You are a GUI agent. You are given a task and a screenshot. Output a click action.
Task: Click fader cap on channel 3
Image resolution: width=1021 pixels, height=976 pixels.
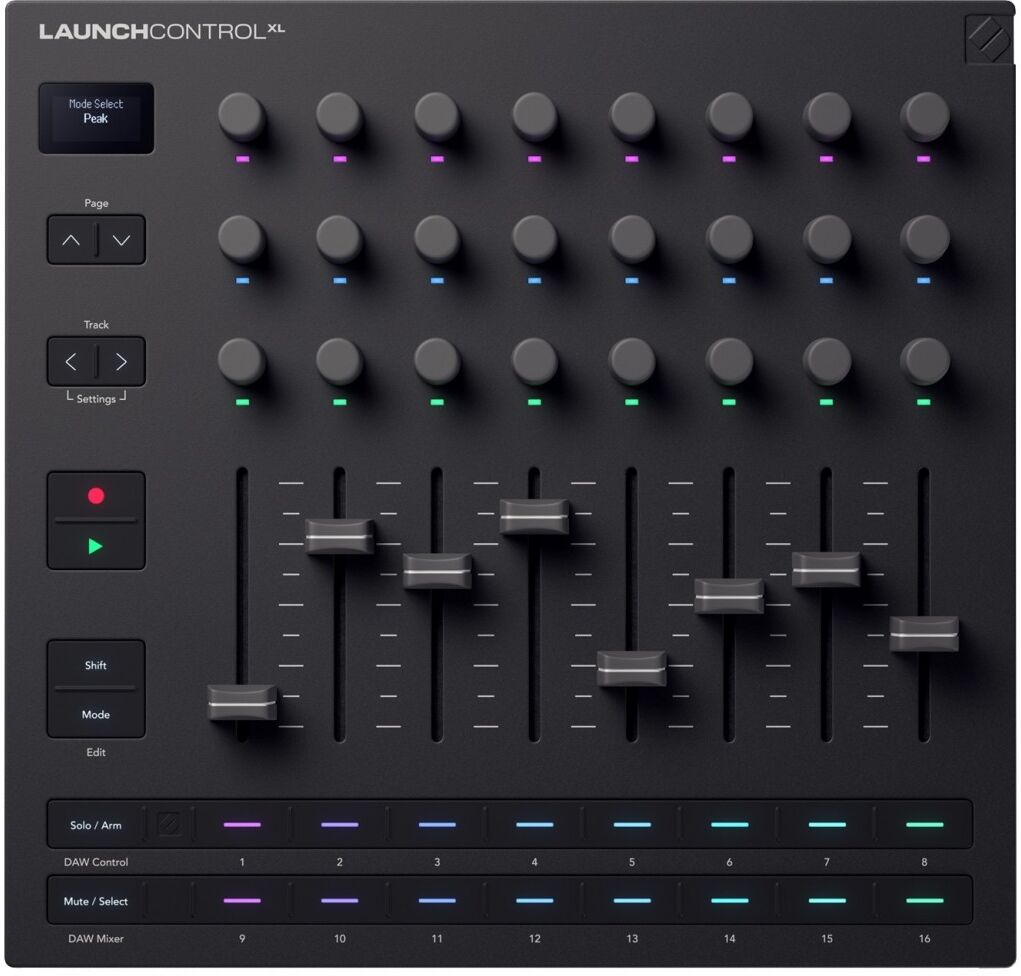click(x=437, y=571)
